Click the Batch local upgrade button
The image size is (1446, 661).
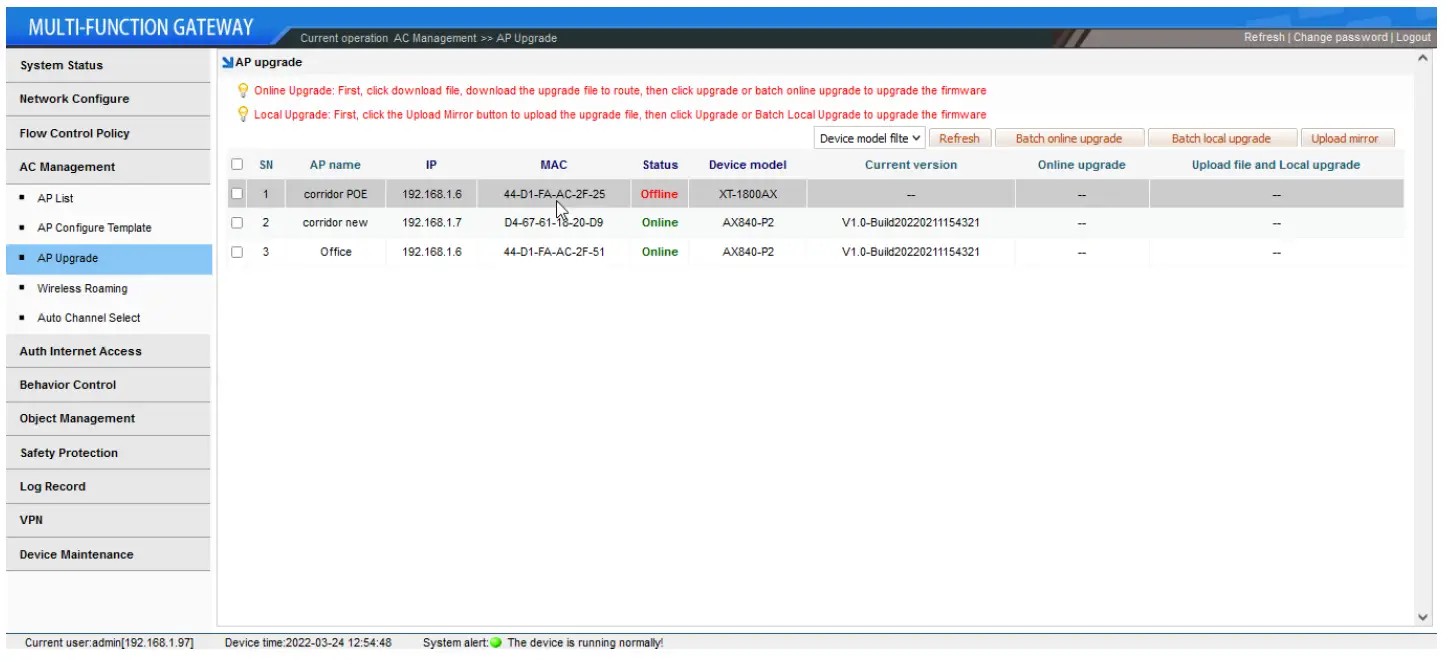(x=1221, y=139)
